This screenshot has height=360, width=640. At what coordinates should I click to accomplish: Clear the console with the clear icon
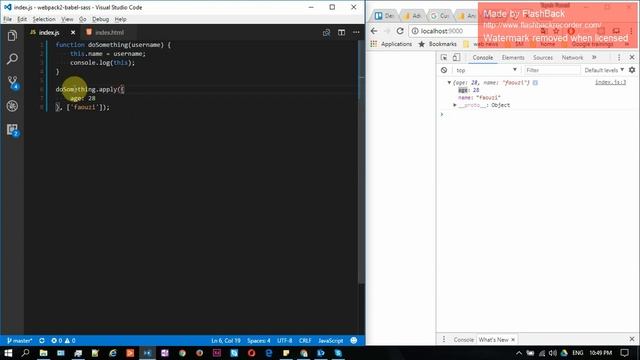(x=444, y=70)
